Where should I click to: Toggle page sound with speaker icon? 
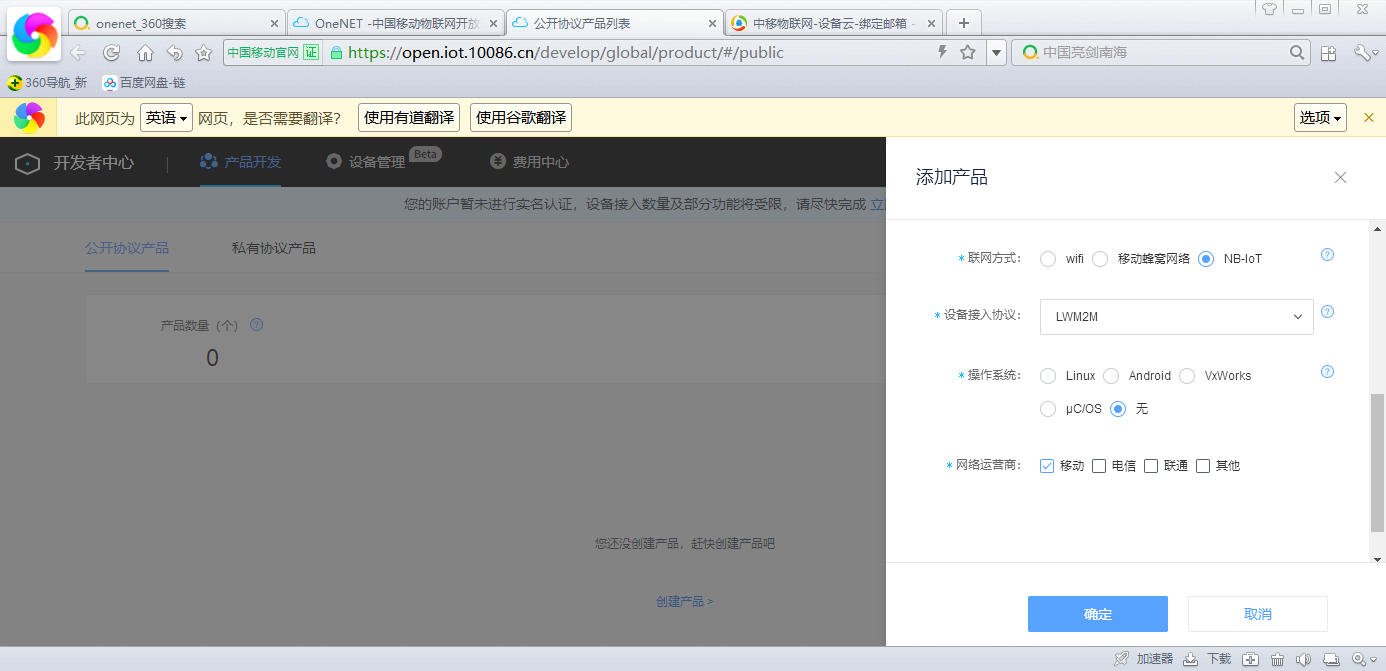tap(1303, 659)
